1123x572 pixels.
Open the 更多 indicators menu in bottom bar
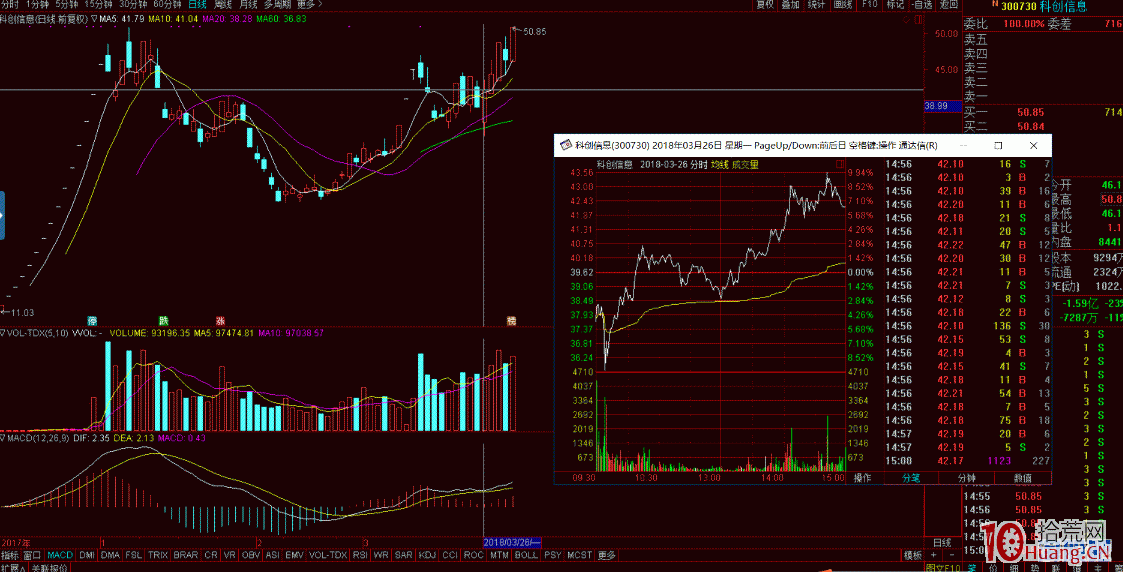coord(607,555)
